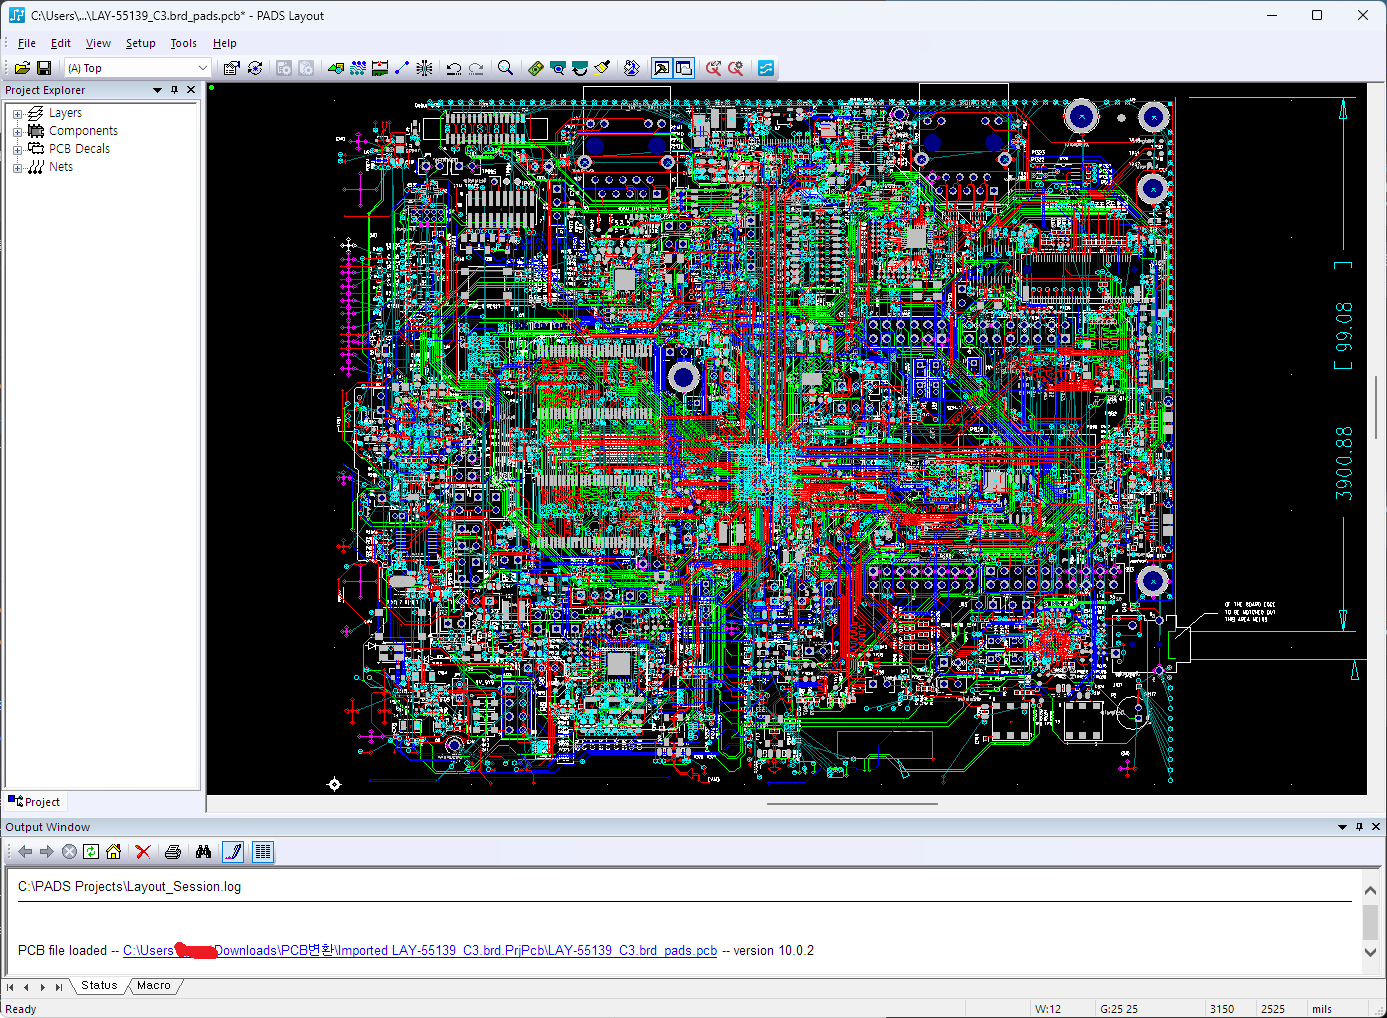Save the design with the floppy disk icon
Screen dimensions: 1387x1018
click(x=44, y=68)
